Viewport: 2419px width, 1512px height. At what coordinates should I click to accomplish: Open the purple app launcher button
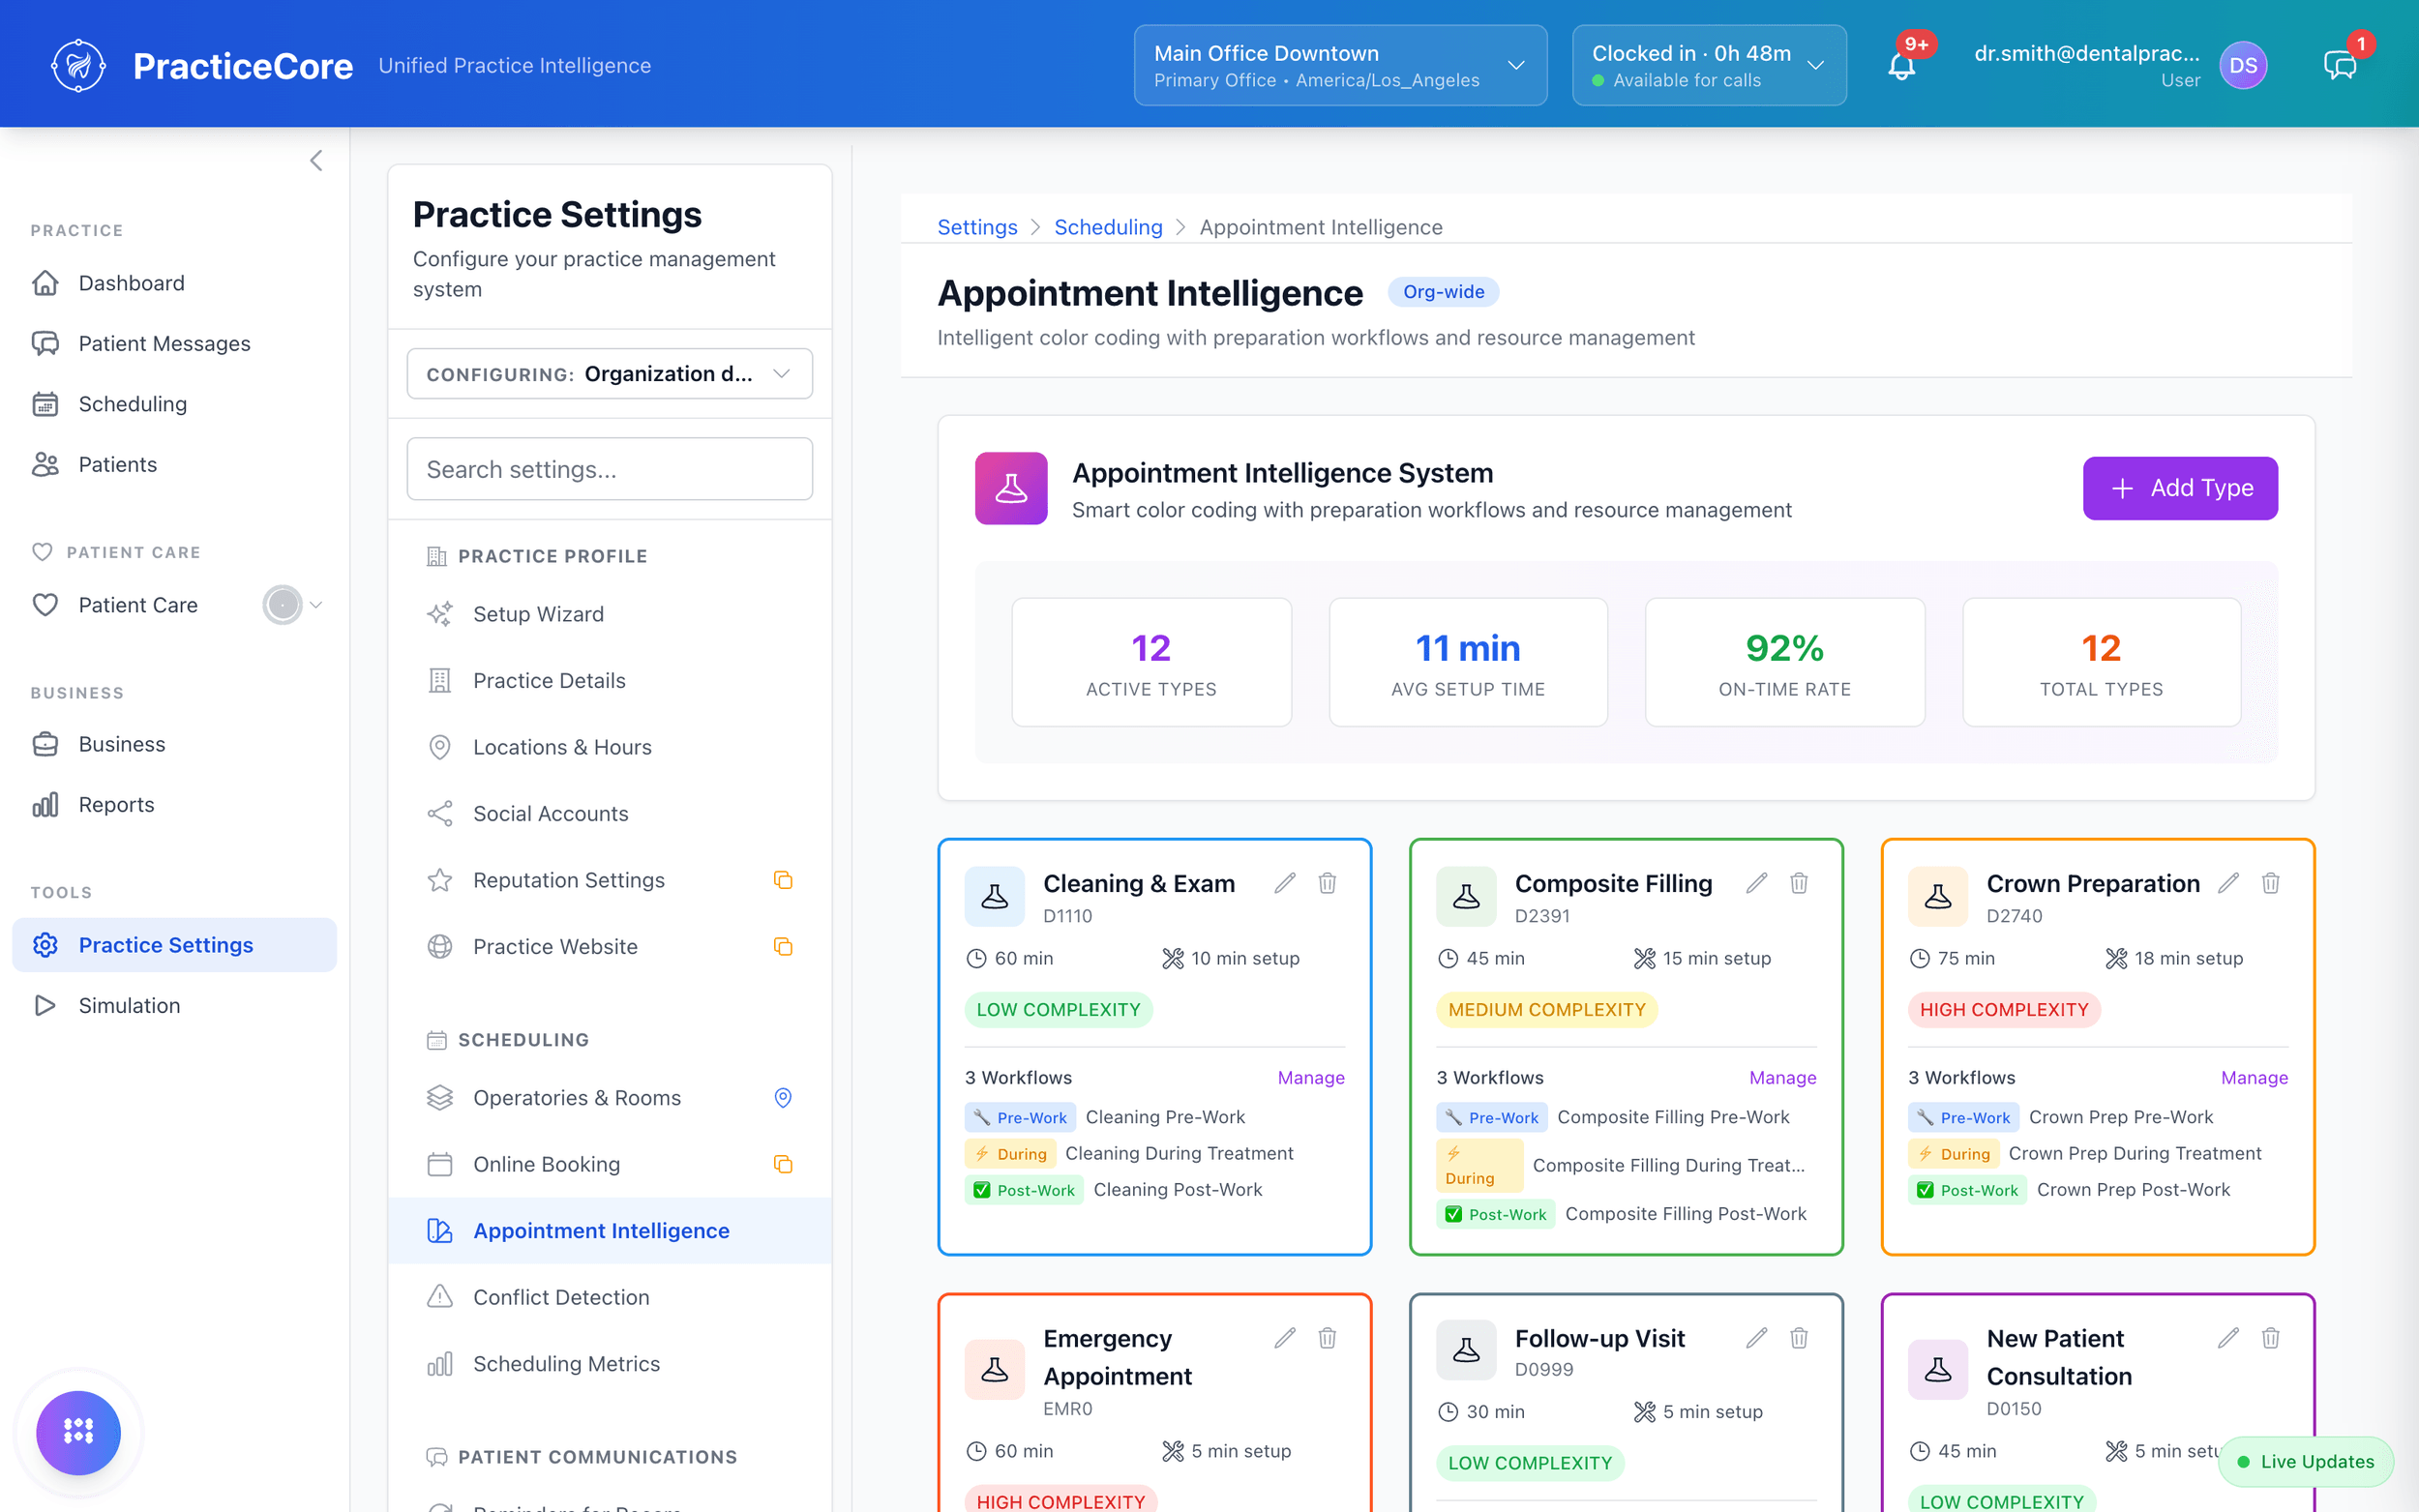[78, 1432]
